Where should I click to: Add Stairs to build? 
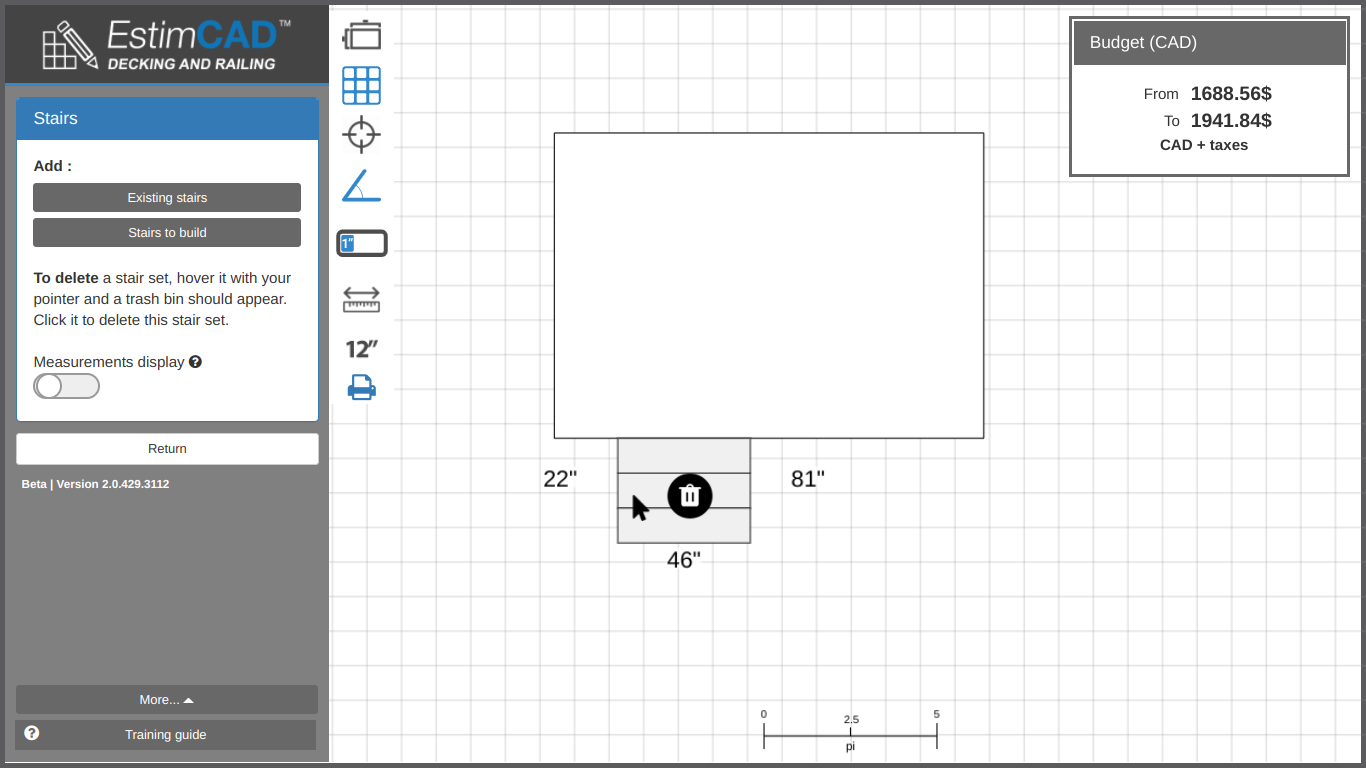coord(167,233)
